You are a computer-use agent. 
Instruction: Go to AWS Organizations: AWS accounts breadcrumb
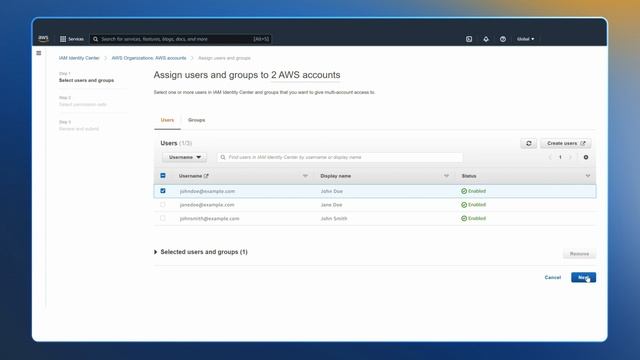point(149,58)
